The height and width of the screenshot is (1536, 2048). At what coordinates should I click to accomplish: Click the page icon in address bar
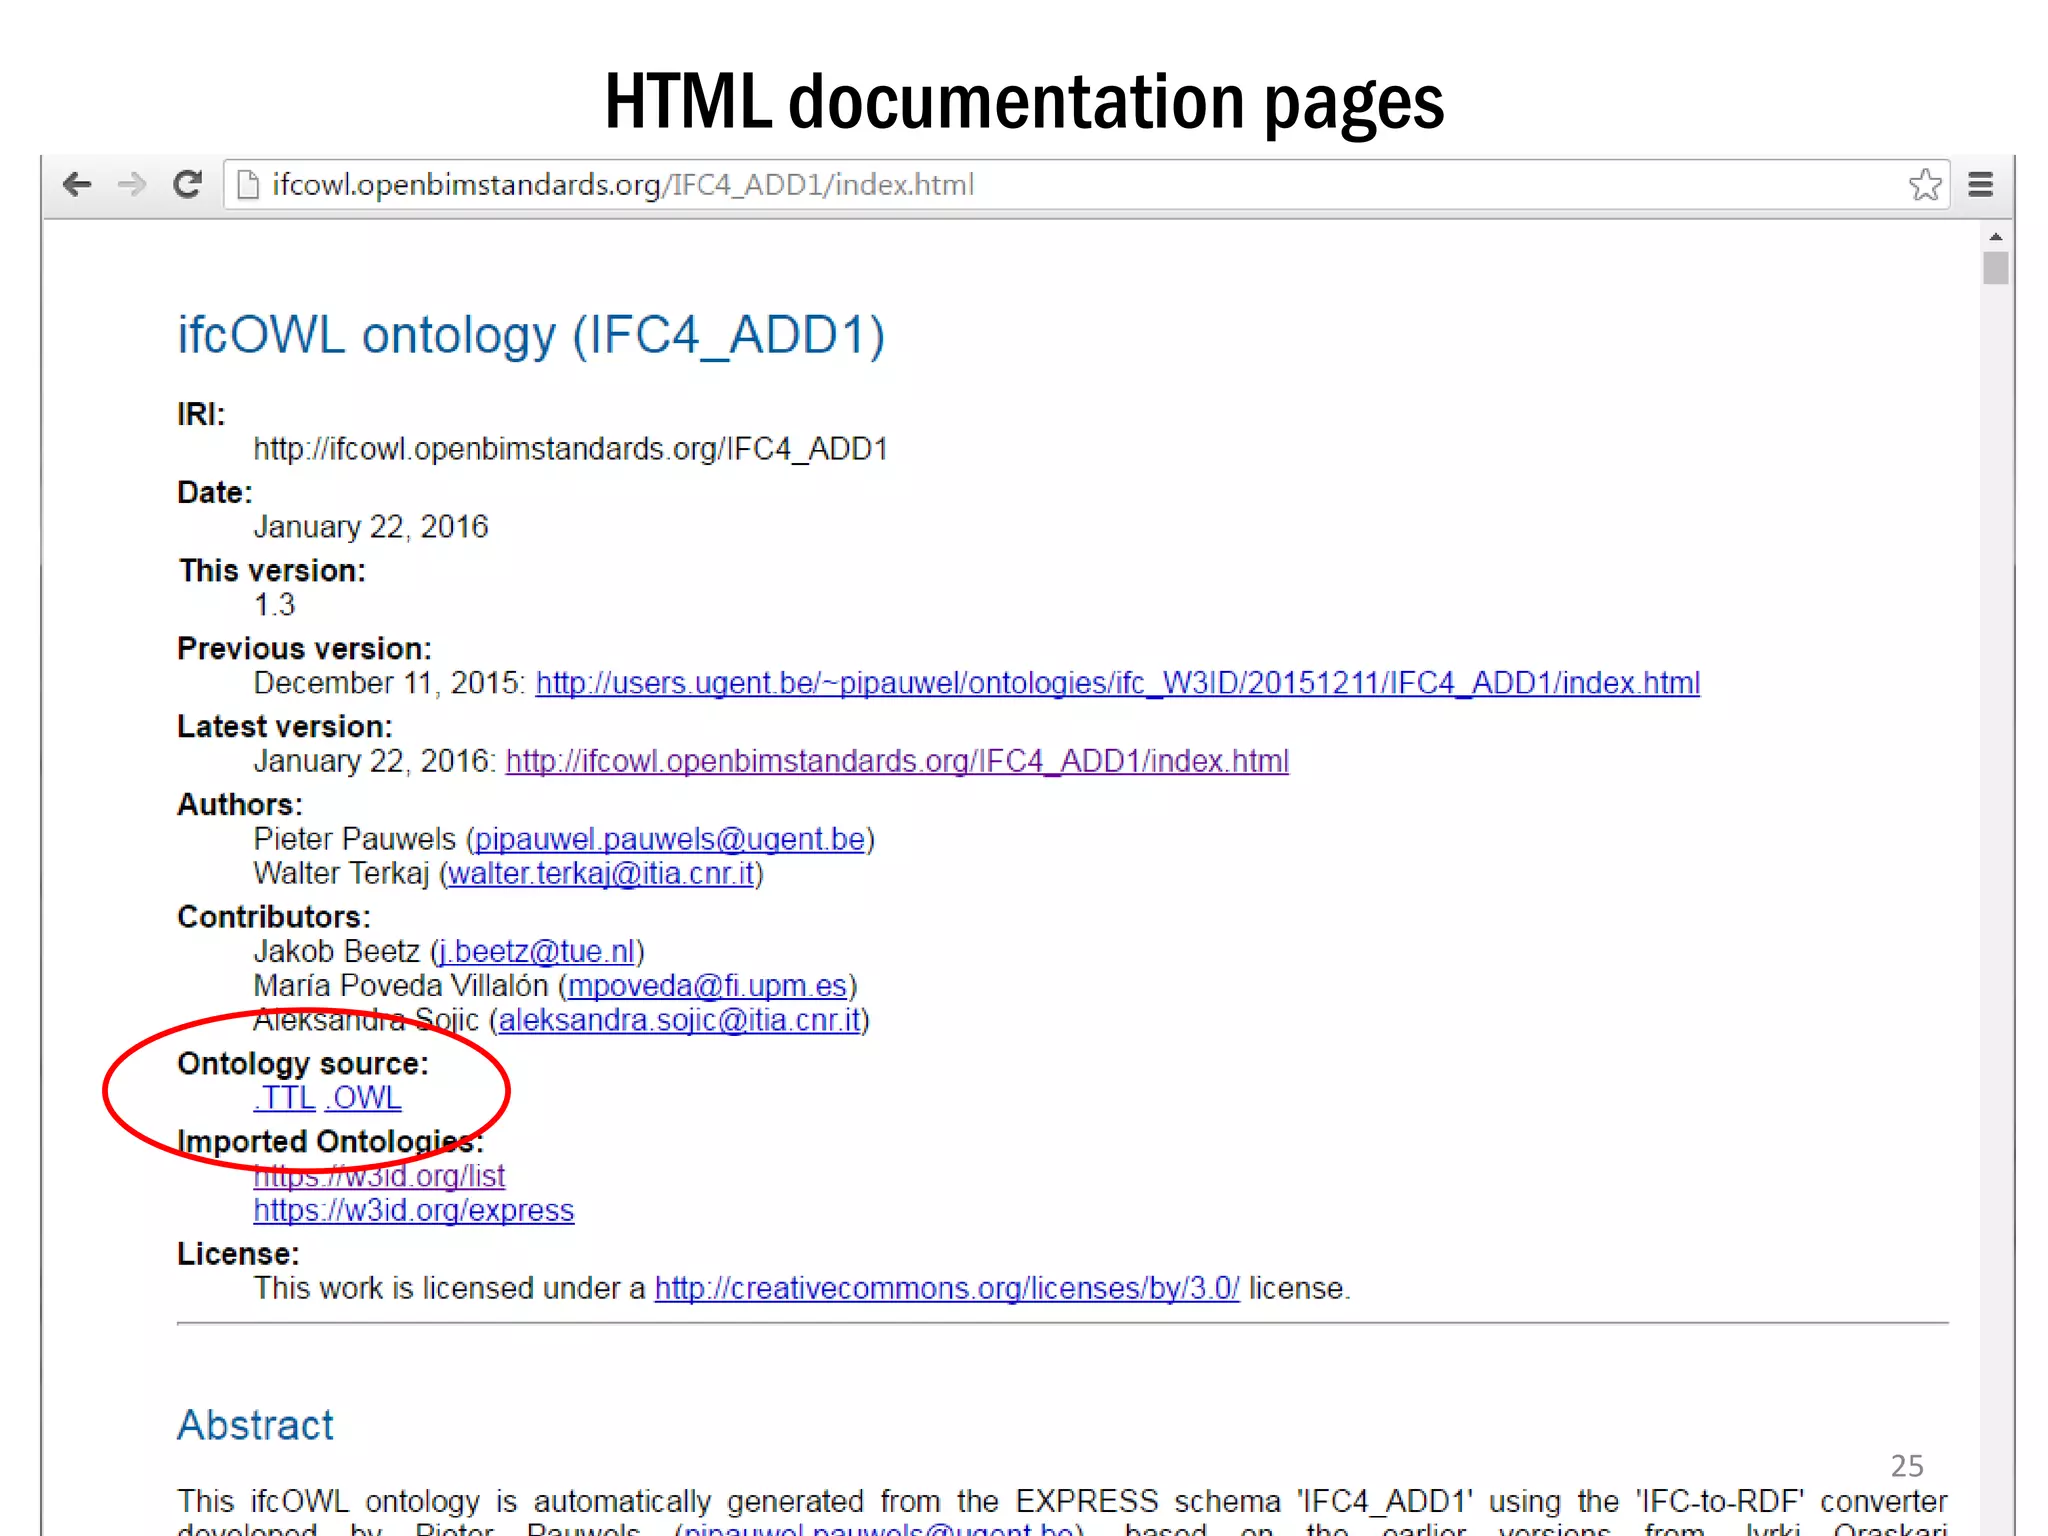[247, 185]
